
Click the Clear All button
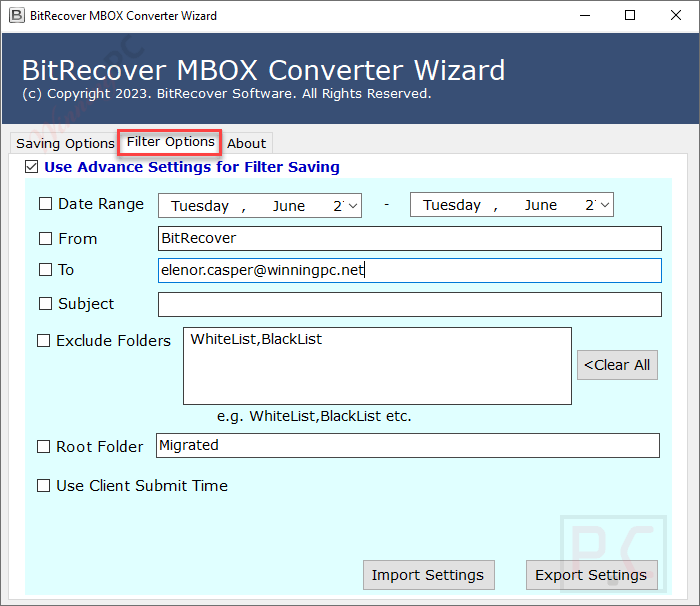pyautogui.click(x=617, y=365)
